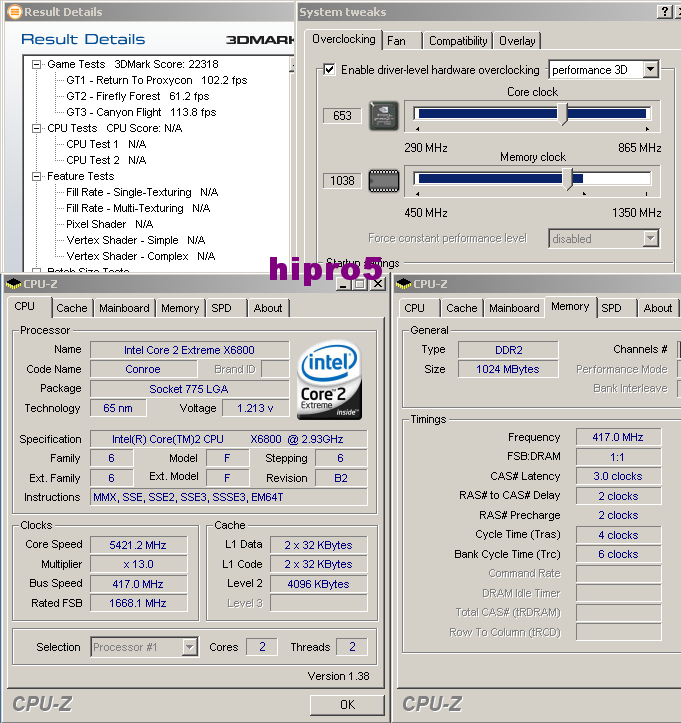Click the Multiplier value x 13.0
This screenshot has width=681, height=723.
click(138, 564)
